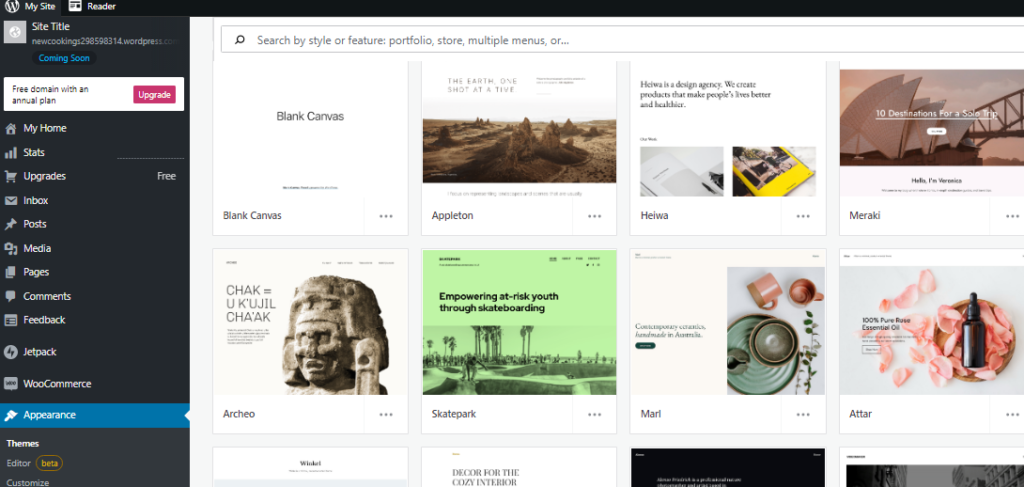
Task: Open the Customize submenu link
Action: click(x=27, y=482)
